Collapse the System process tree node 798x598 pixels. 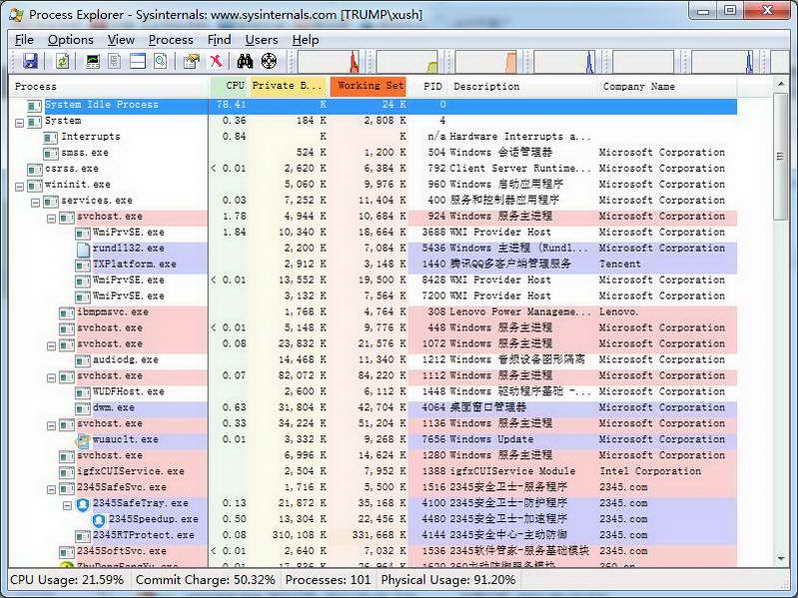[x=19, y=122]
